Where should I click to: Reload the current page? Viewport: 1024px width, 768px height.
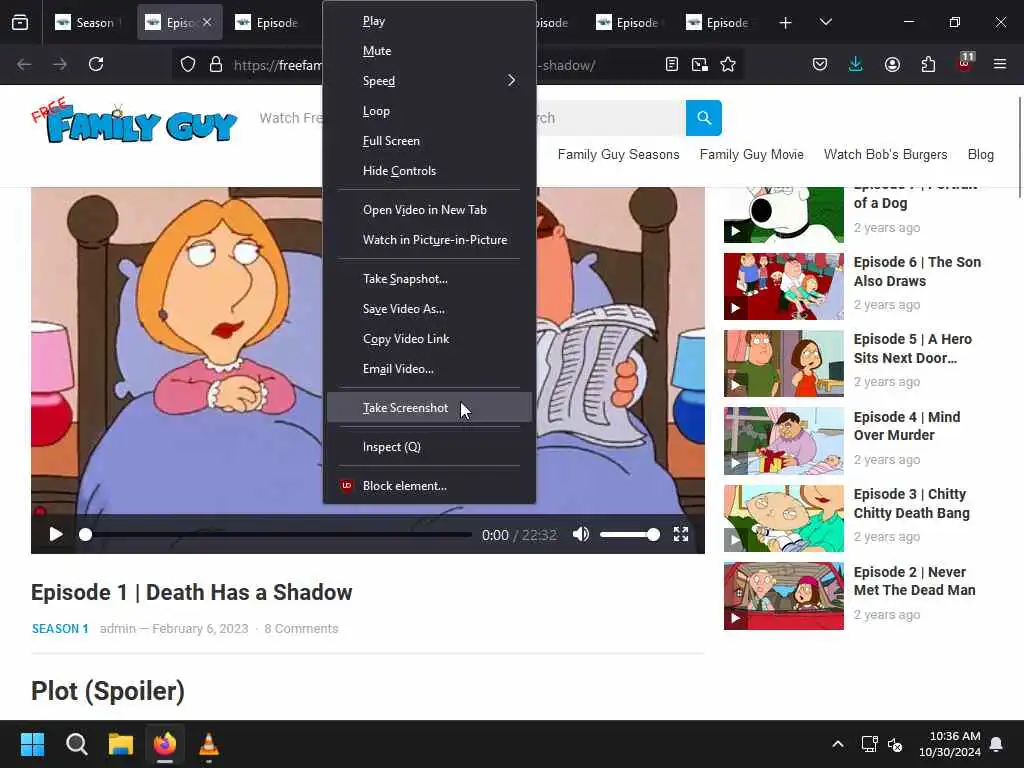[x=96, y=64]
